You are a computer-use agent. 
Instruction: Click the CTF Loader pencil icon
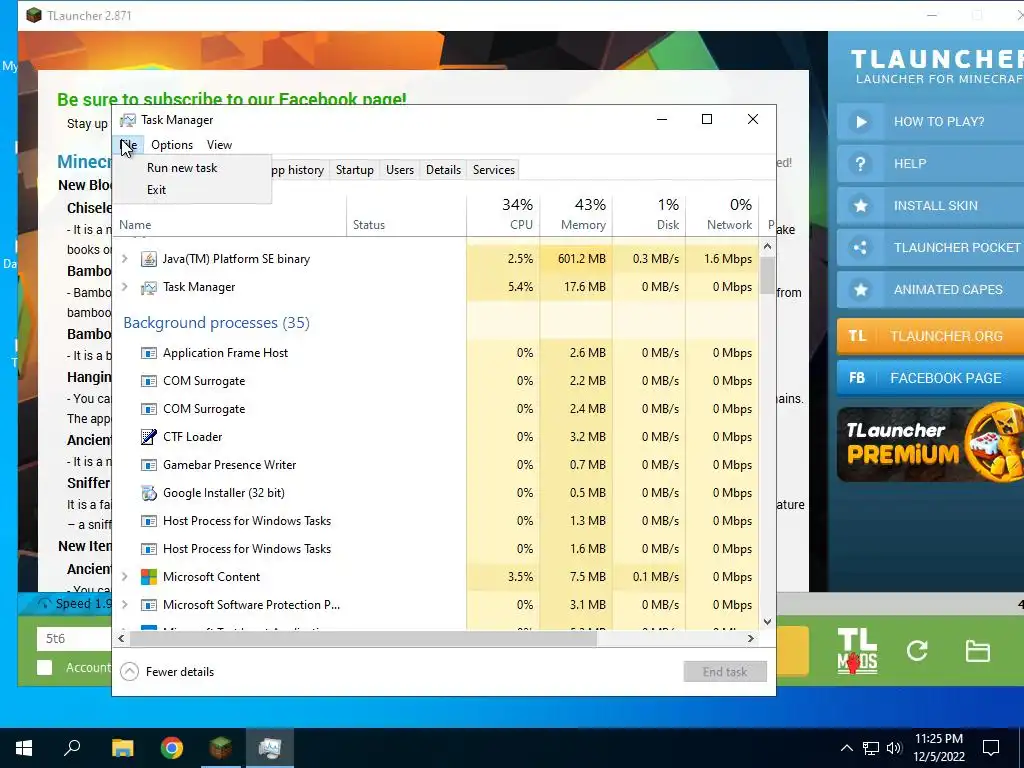[x=149, y=437]
